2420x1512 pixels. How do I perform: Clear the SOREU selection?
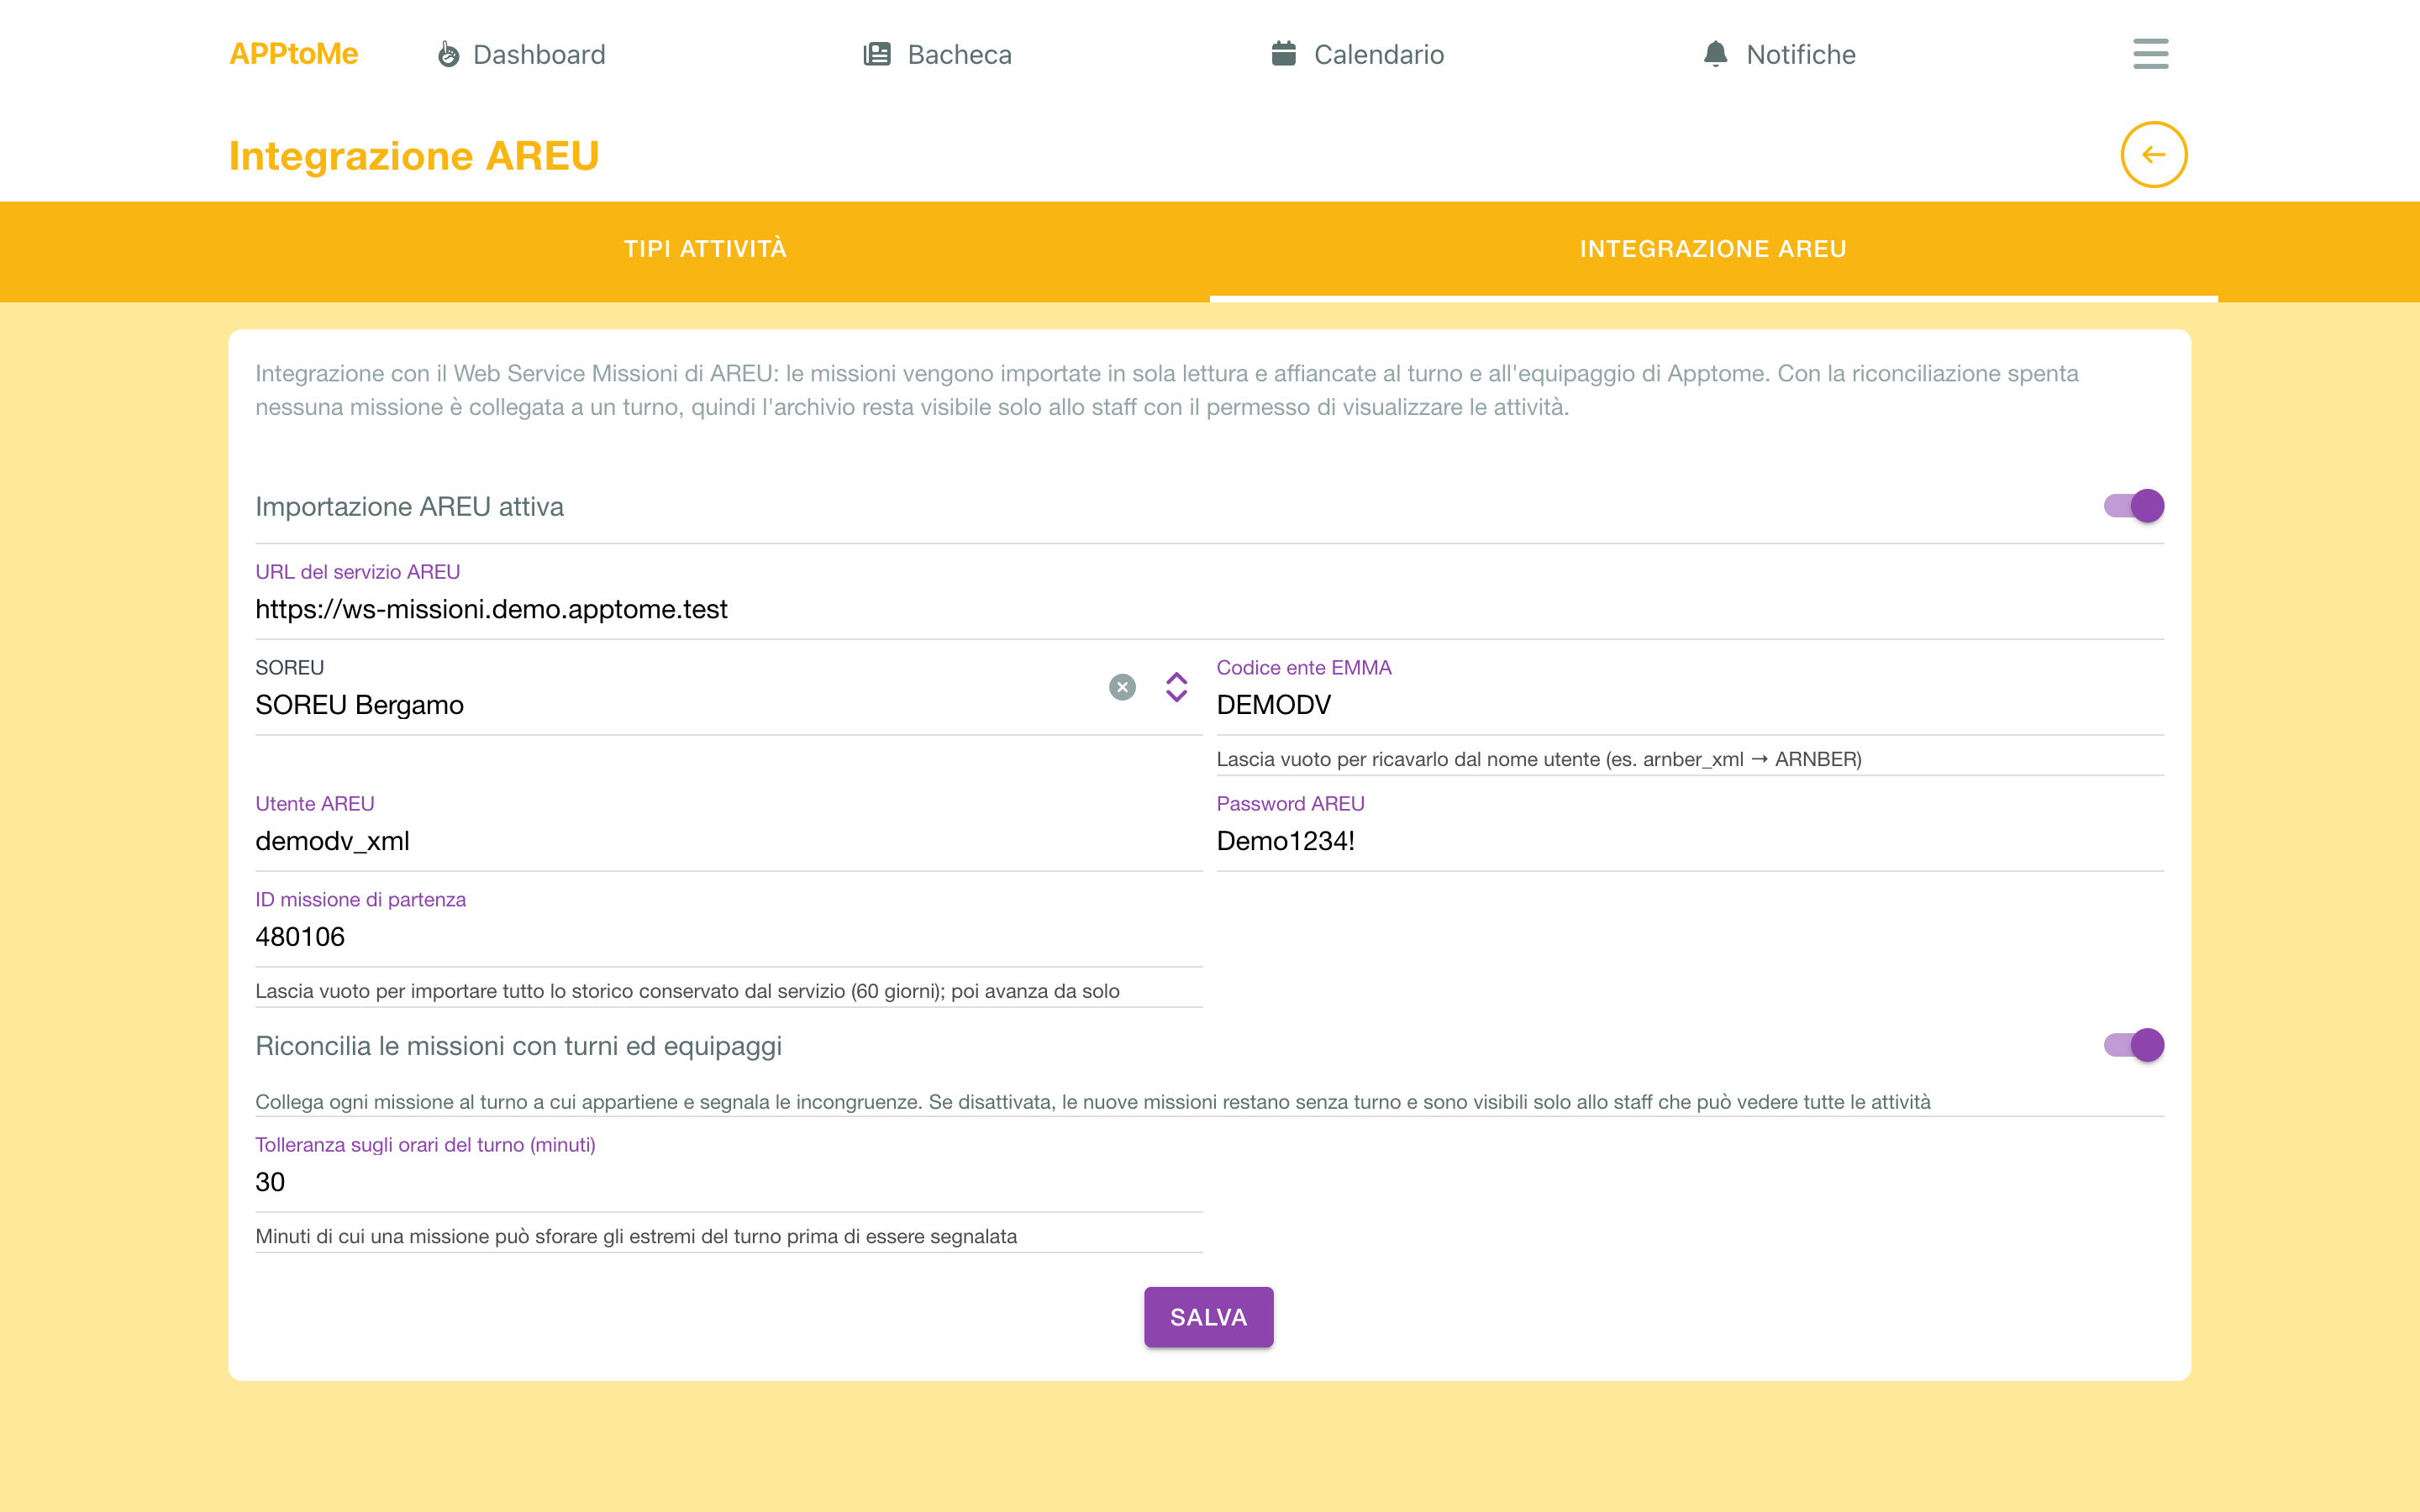1123,687
